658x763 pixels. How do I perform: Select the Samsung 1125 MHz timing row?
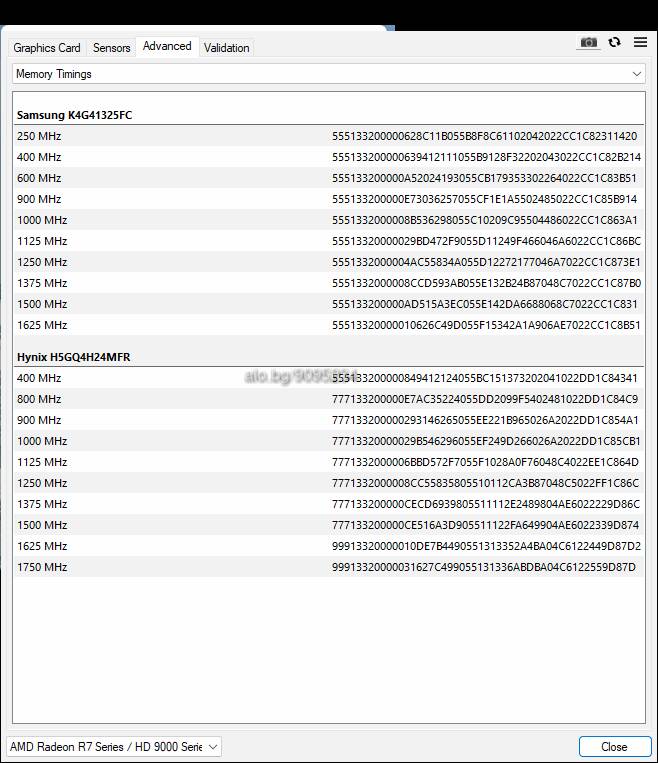pyautogui.click(x=329, y=241)
